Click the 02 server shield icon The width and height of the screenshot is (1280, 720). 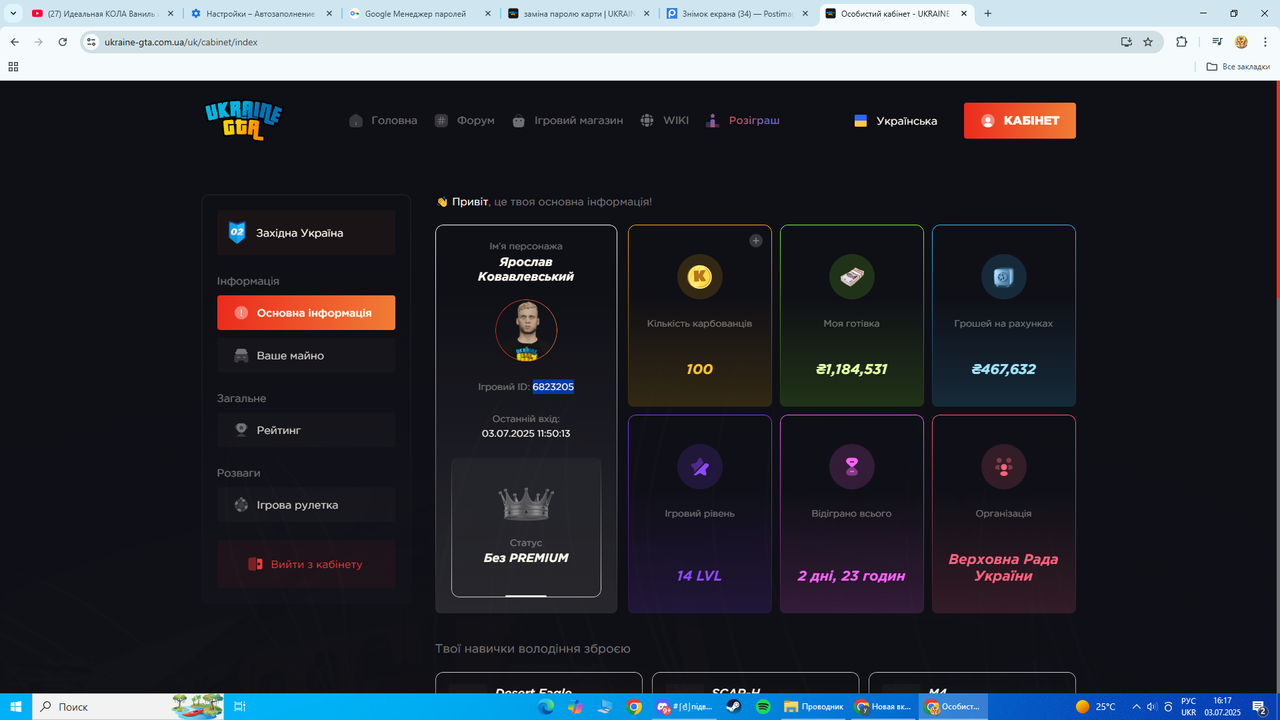pyautogui.click(x=237, y=232)
